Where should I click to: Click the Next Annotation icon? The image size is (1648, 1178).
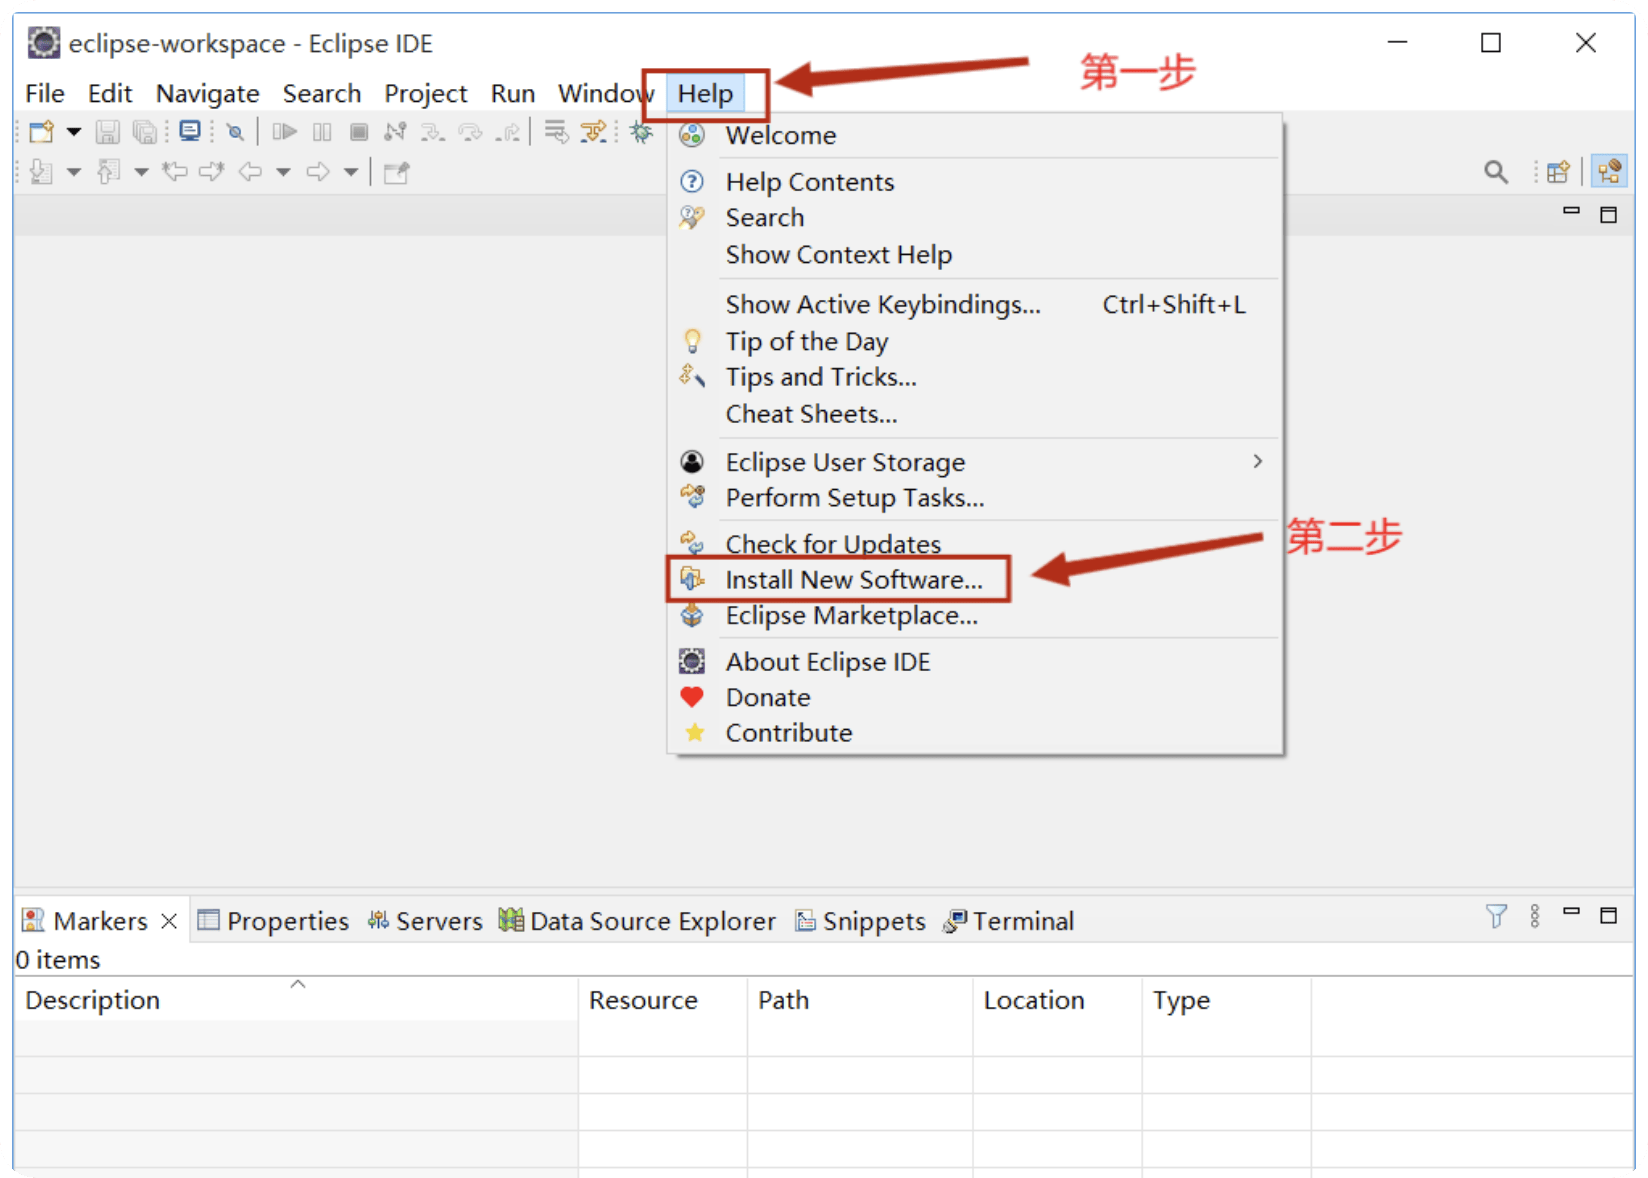pos(41,172)
